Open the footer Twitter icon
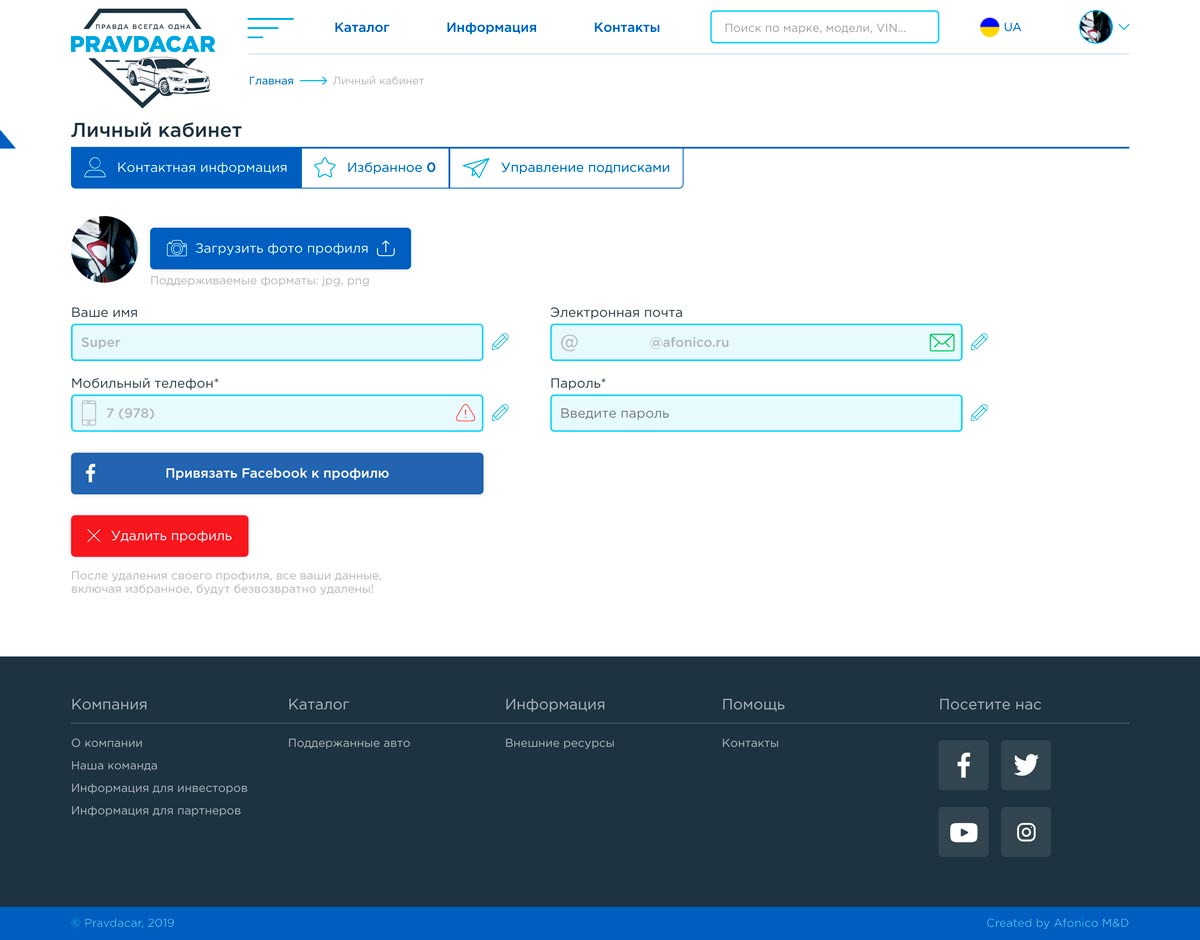 pos(1026,766)
